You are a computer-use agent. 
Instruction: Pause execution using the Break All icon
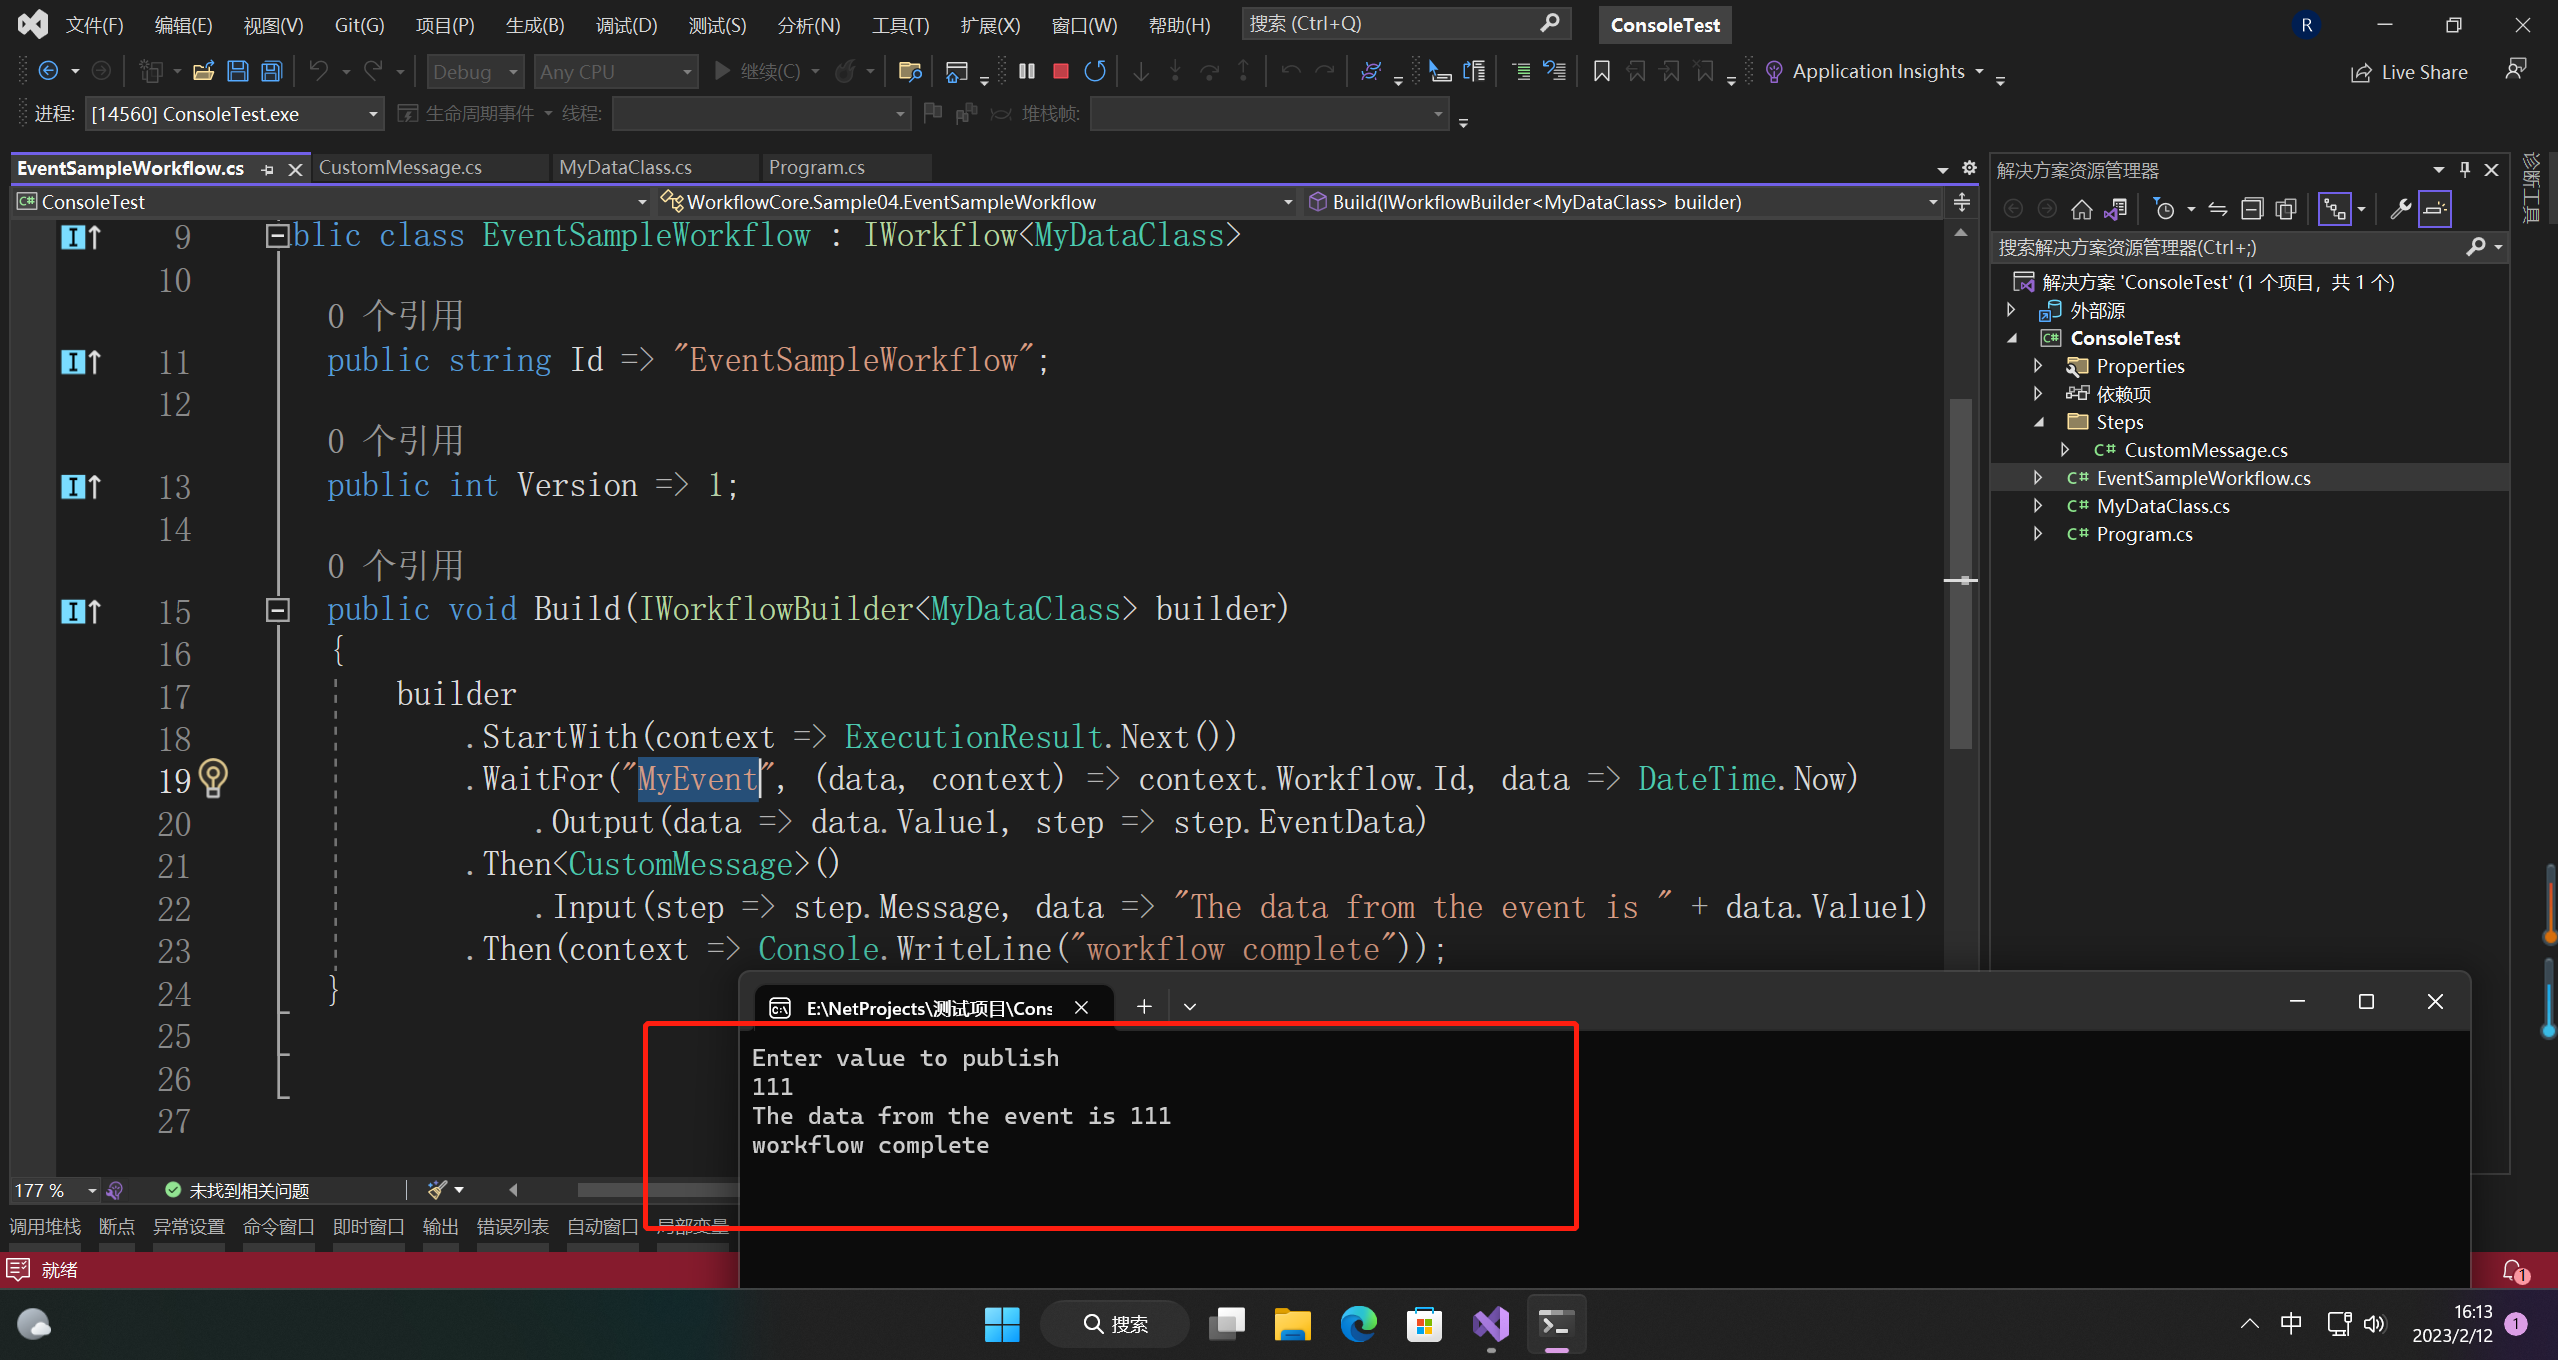(x=1026, y=70)
